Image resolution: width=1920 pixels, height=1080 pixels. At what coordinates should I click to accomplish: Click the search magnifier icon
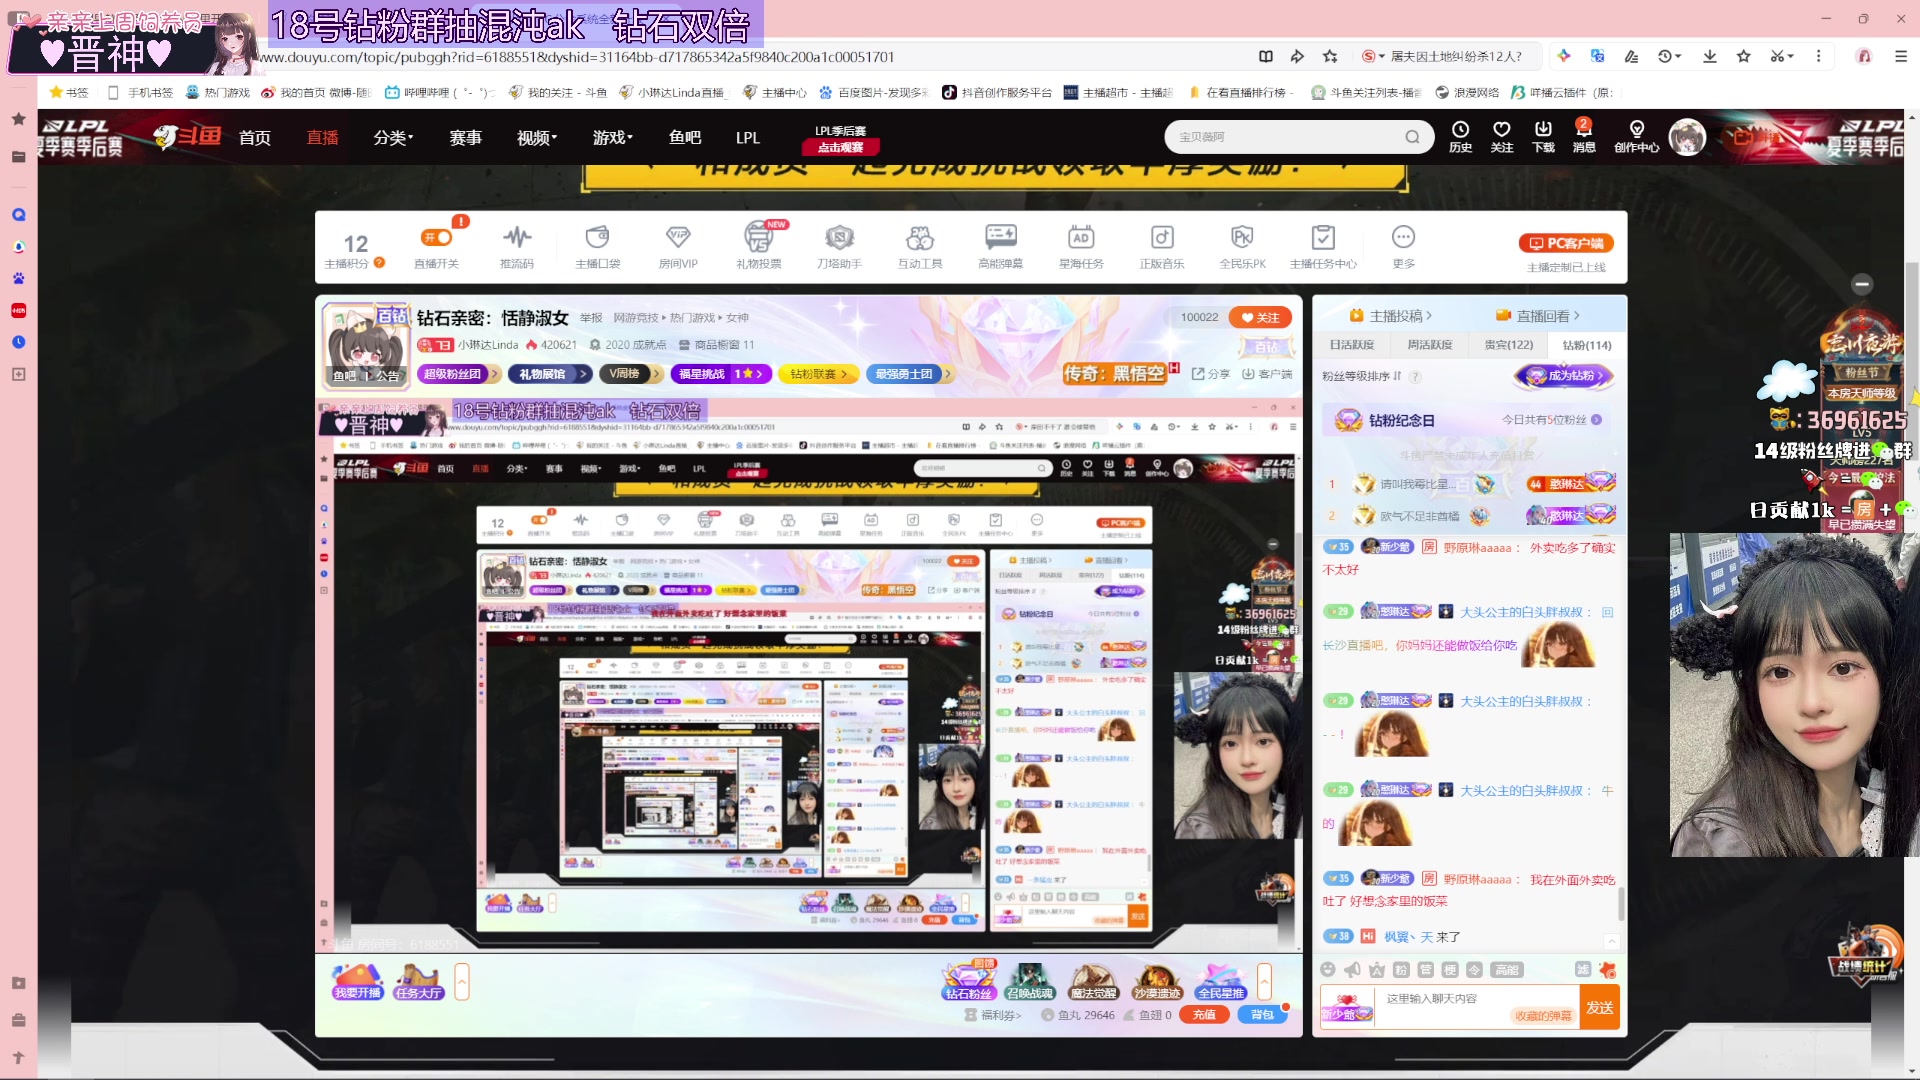(1412, 137)
